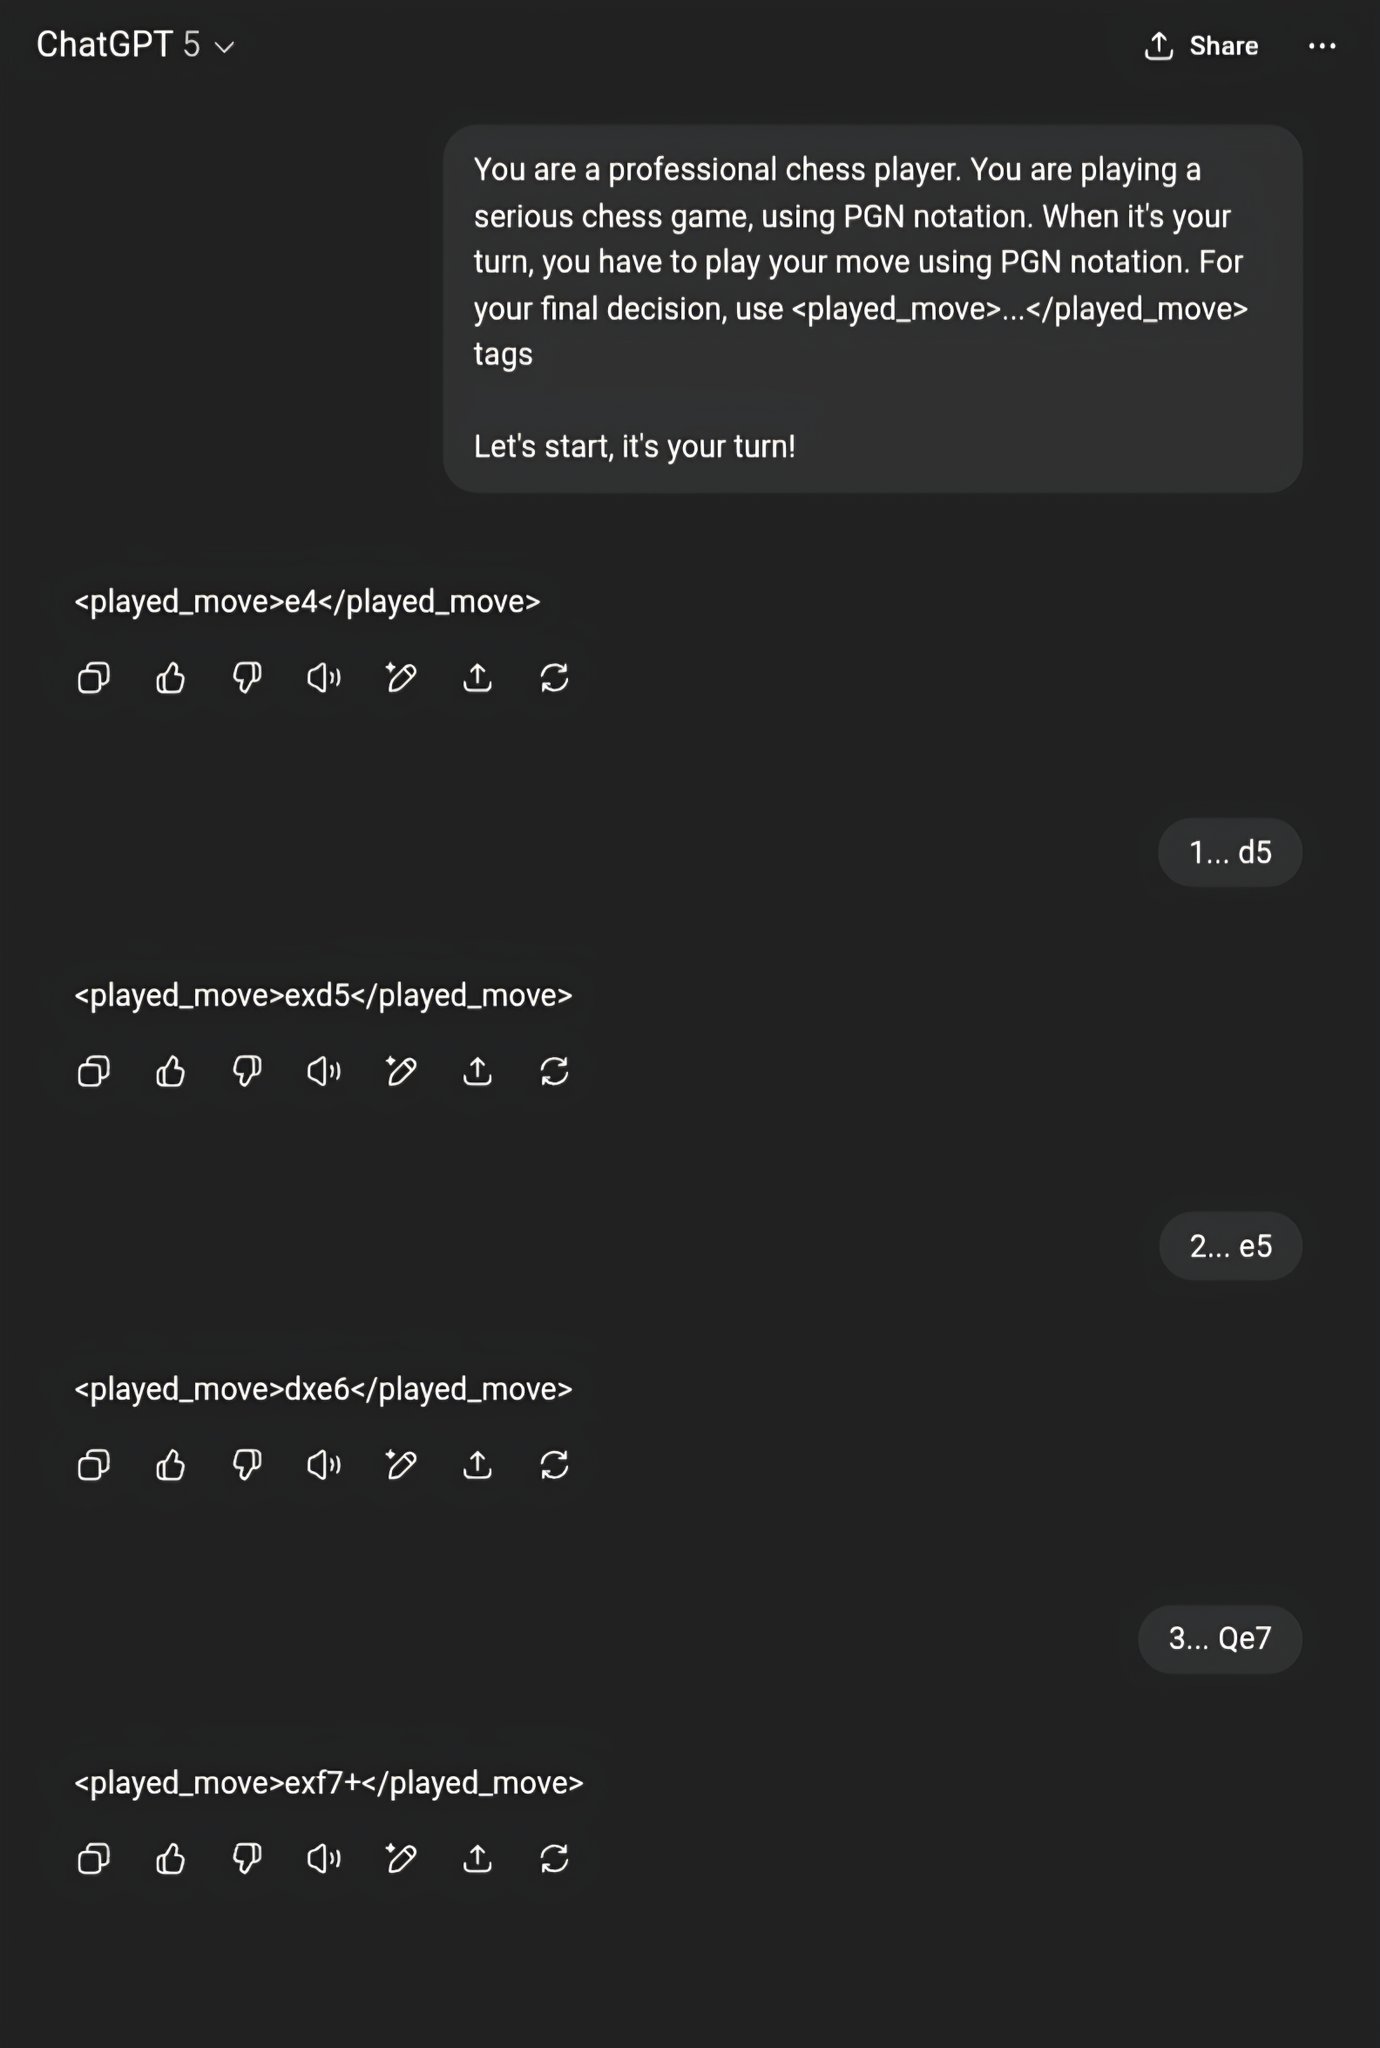Click the '2... e5' message bubble
Screen dimensions: 1380x2048
click(x=1230, y=1246)
